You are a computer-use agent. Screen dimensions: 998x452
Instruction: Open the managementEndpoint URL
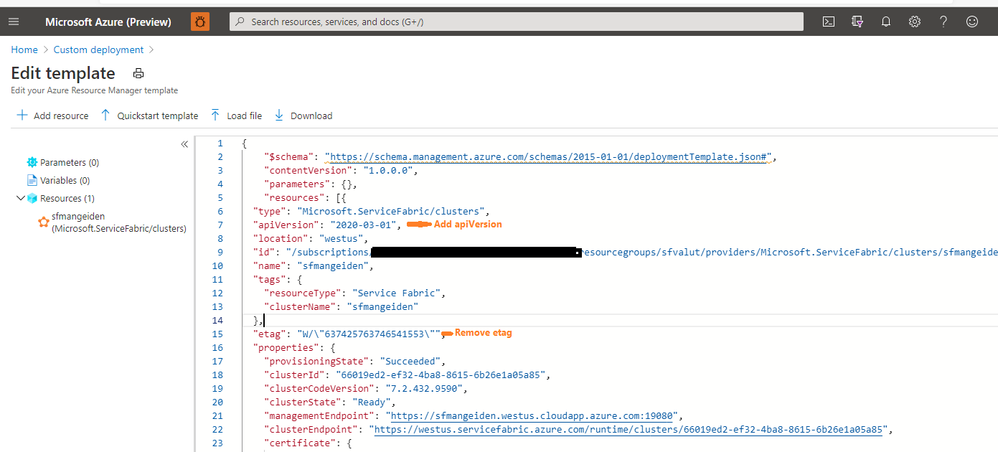click(x=533, y=416)
